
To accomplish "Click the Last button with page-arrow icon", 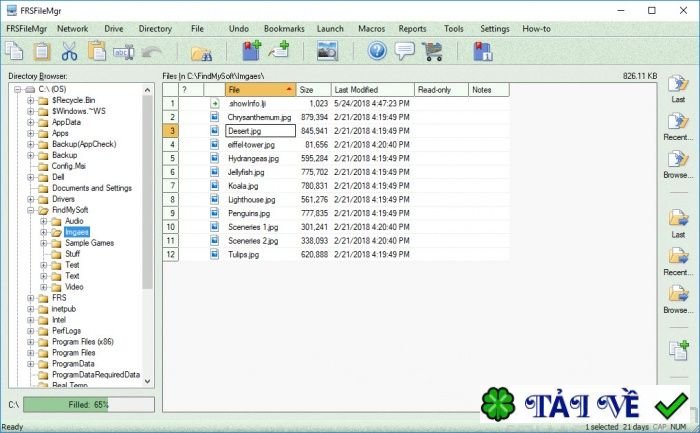I will pos(678,88).
